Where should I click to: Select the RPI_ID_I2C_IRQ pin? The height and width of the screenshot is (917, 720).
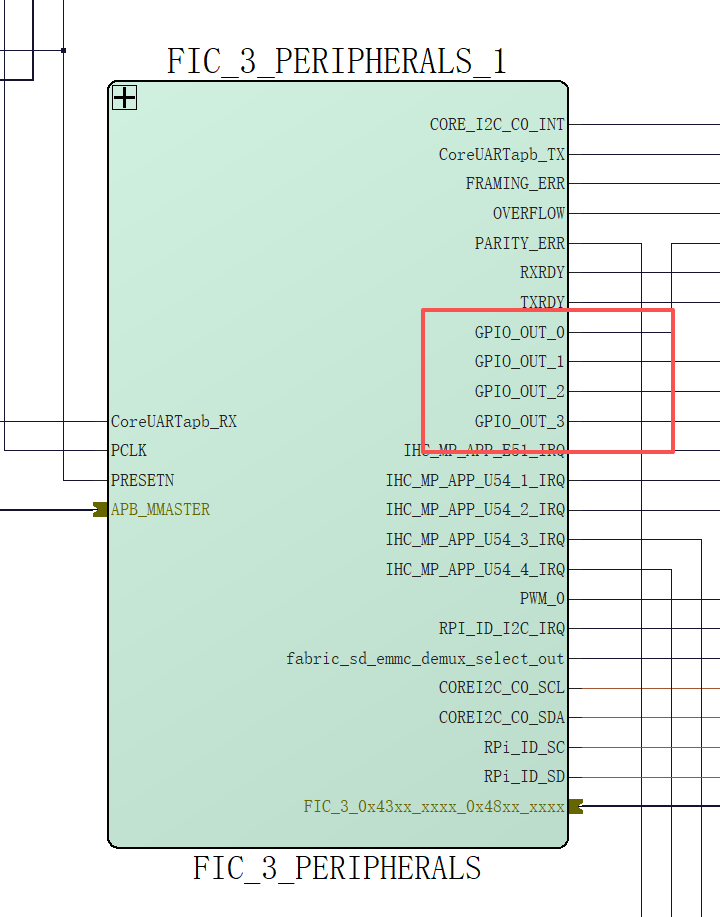(x=502, y=629)
